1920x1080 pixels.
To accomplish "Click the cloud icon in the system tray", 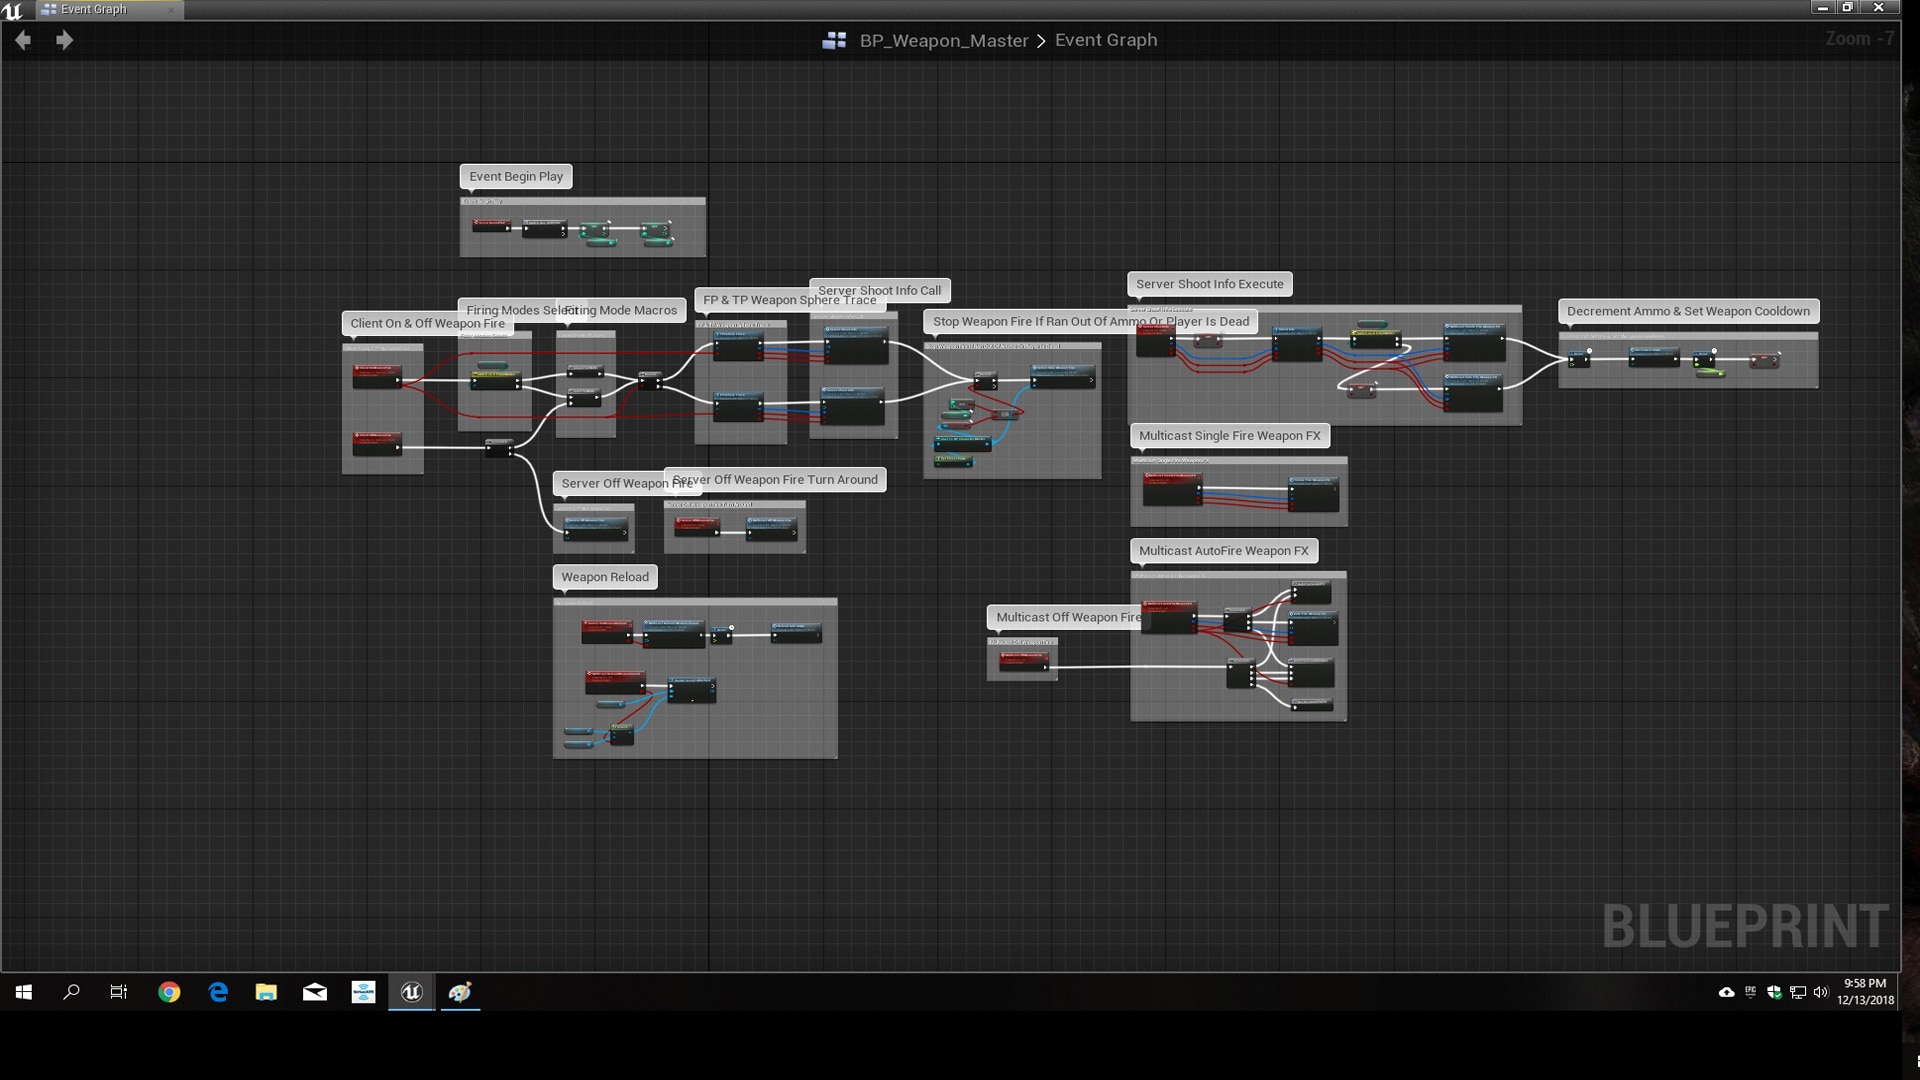I will 1726,992.
